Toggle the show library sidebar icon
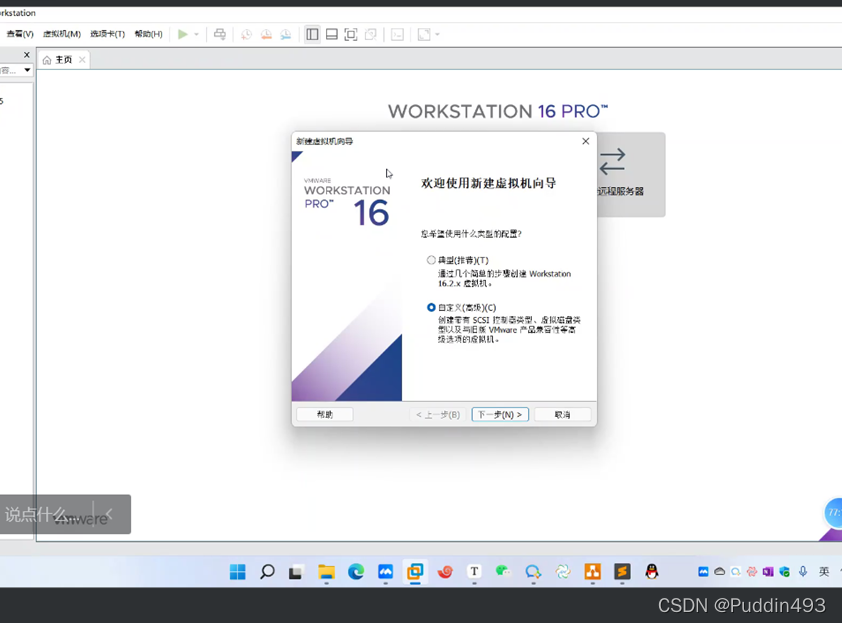The width and height of the screenshot is (842, 623). (x=312, y=34)
